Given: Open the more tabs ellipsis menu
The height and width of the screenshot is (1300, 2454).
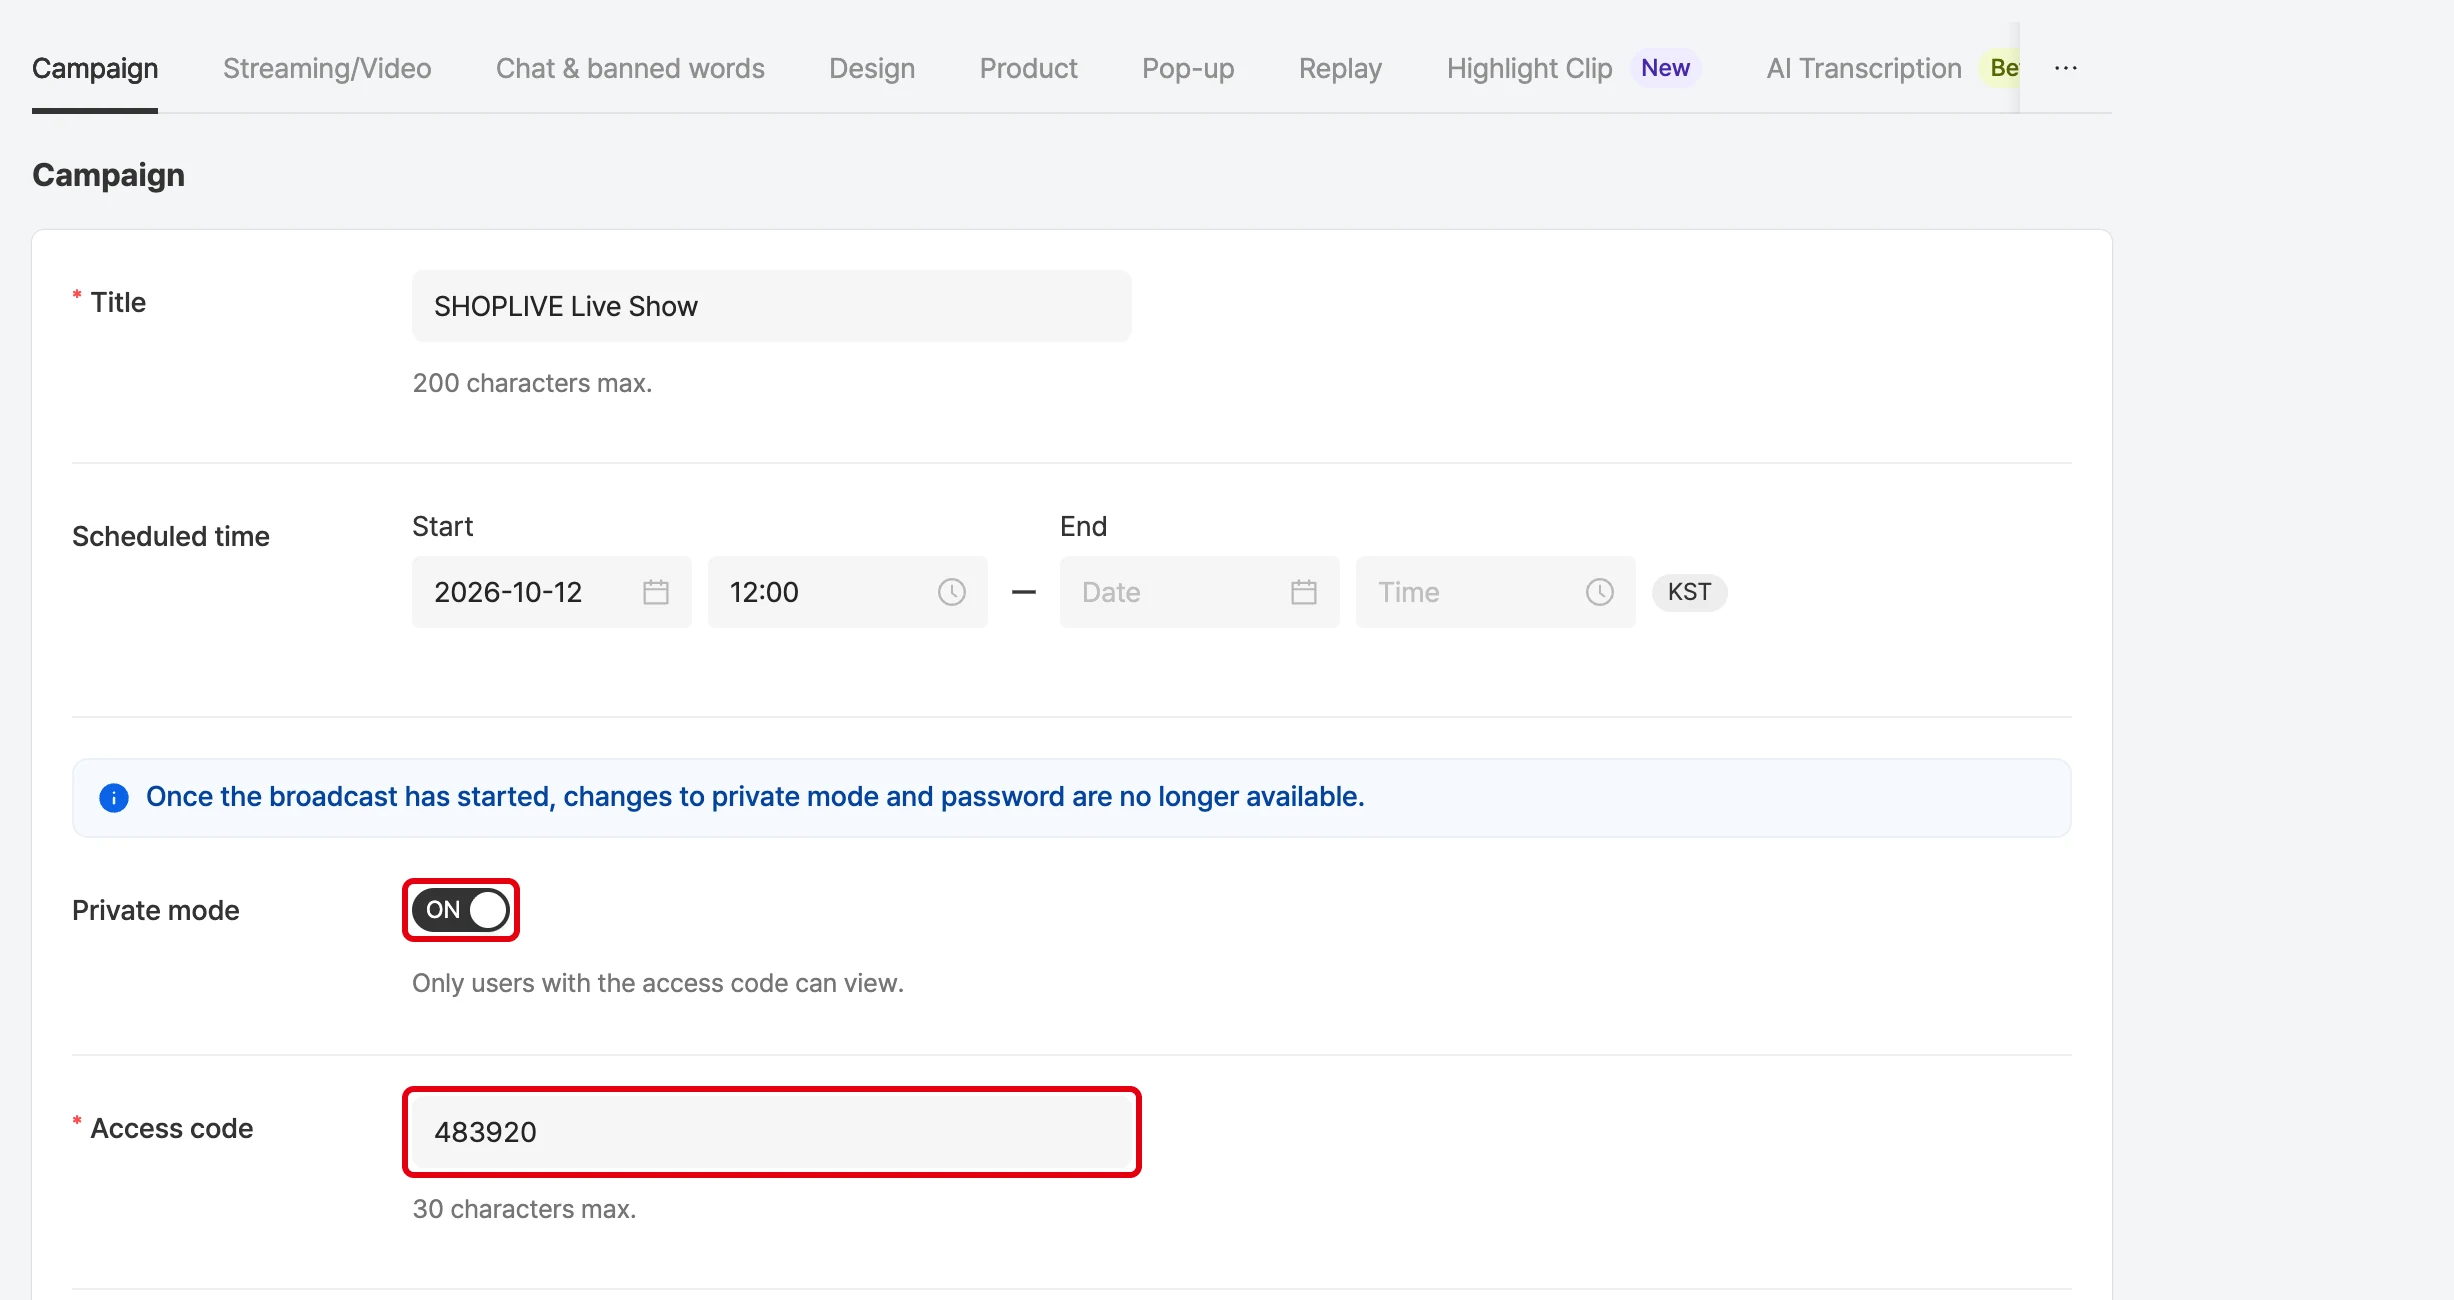Looking at the screenshot, I should coord(2066,68).
